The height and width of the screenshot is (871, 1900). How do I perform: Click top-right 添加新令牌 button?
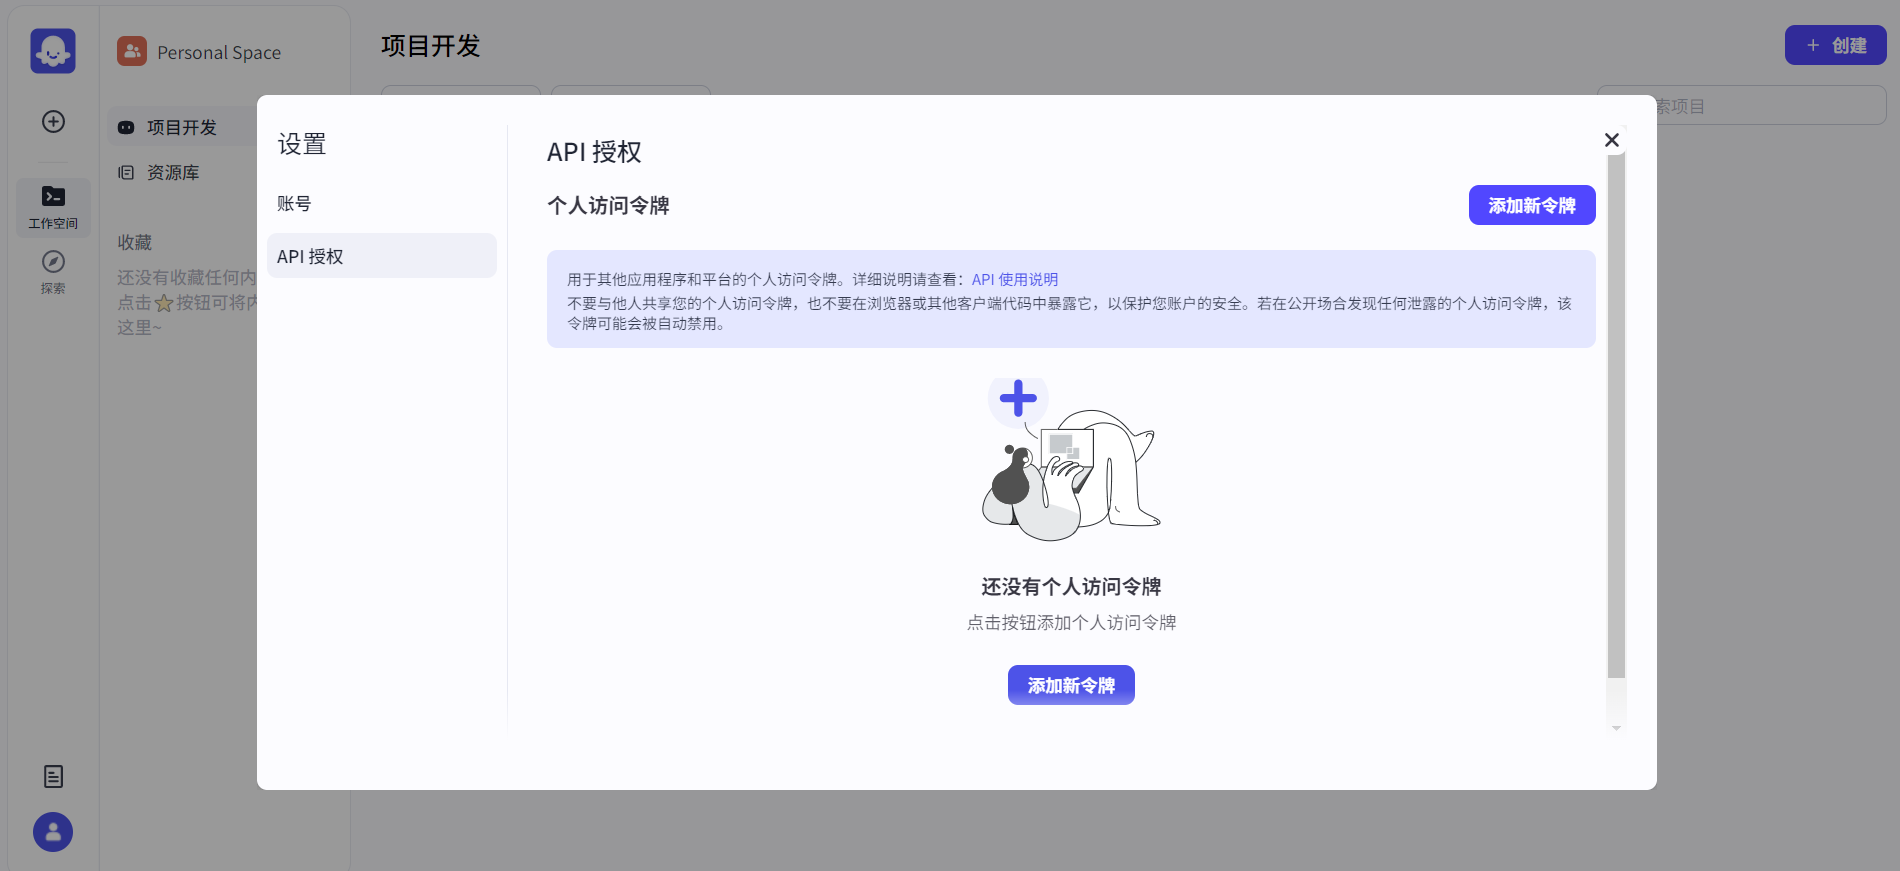point(1531,205)
